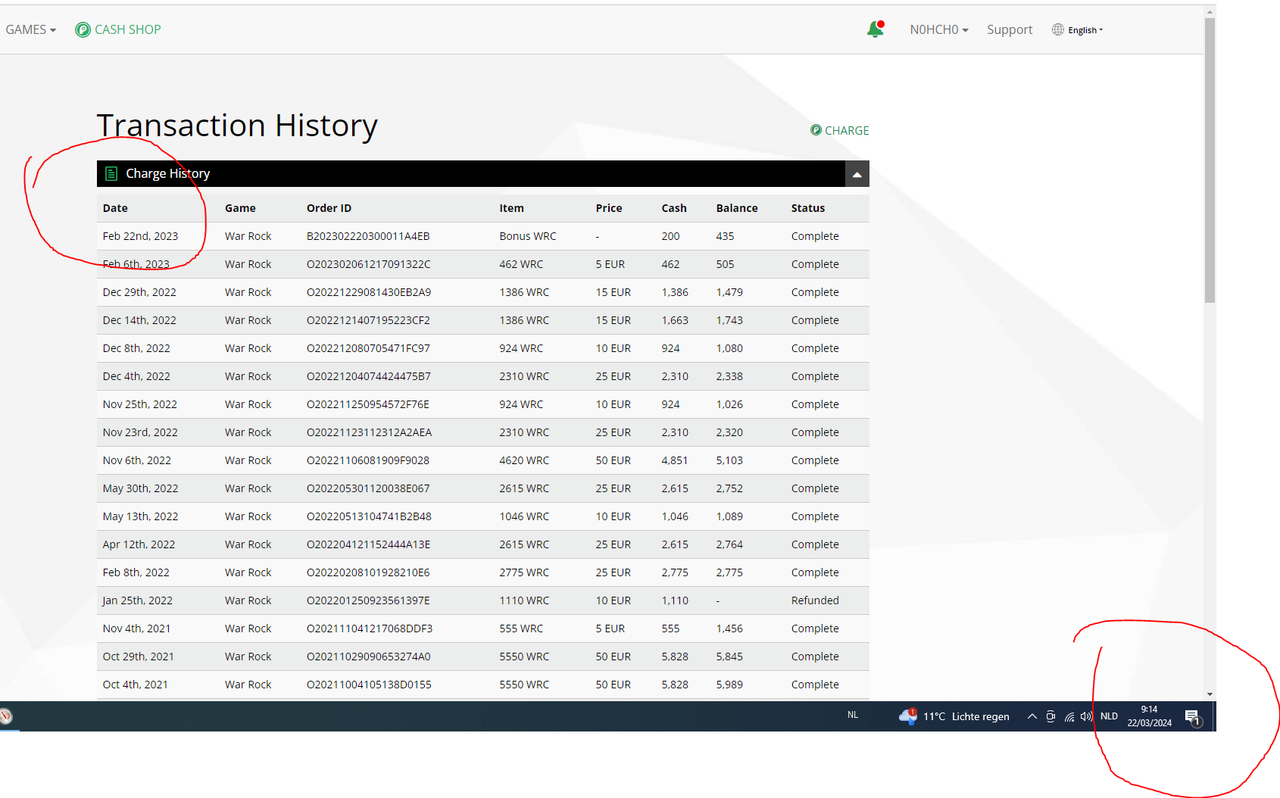
Task: Select order ID O202111041217068DDF3
Action: coord(369,628)
